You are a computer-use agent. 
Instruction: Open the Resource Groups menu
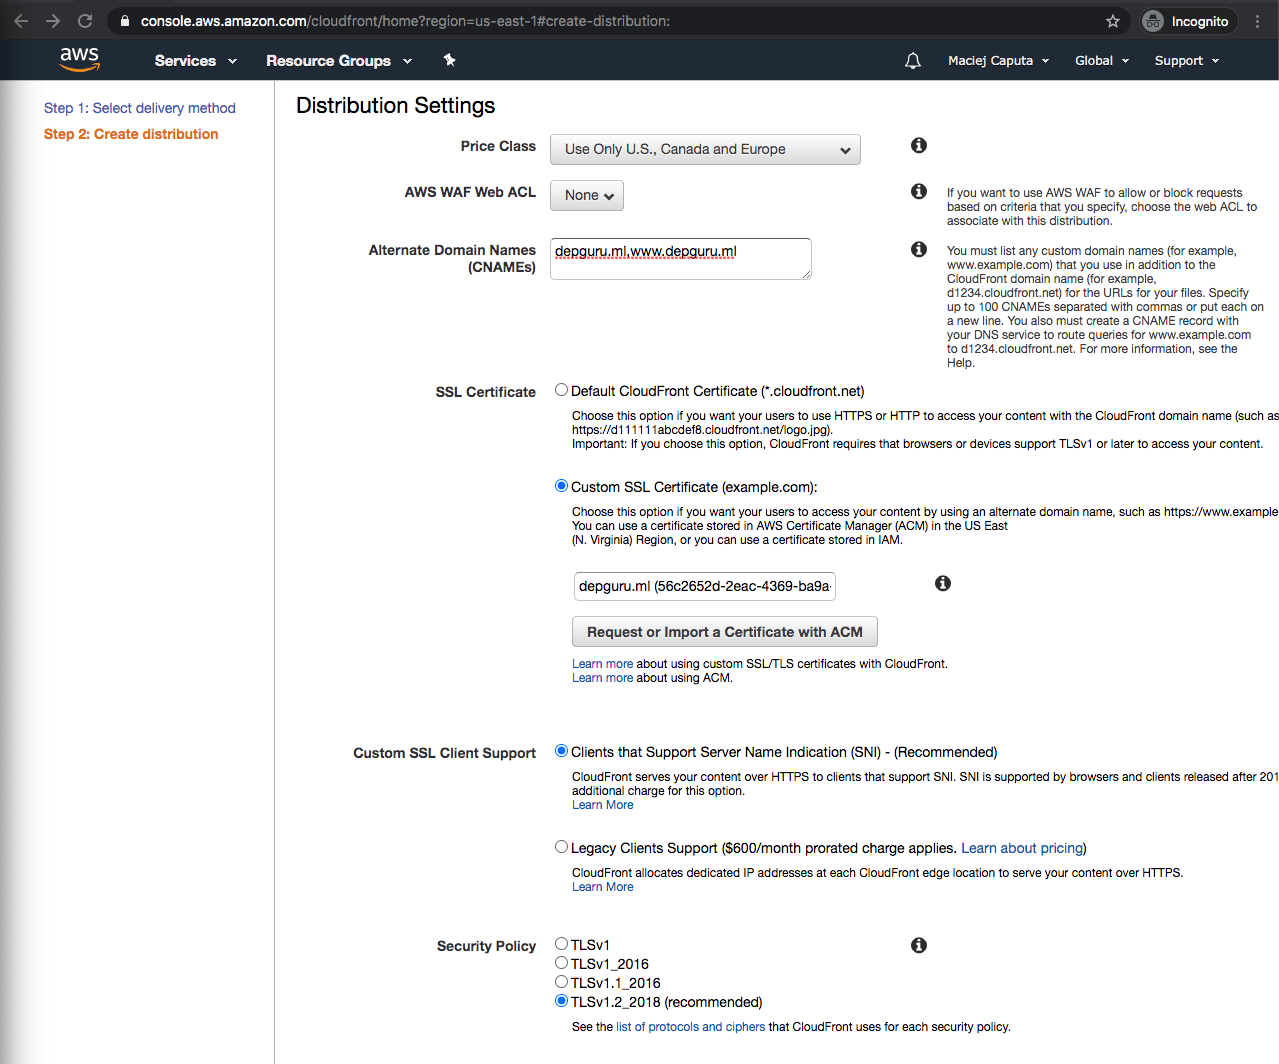(338, 61)
